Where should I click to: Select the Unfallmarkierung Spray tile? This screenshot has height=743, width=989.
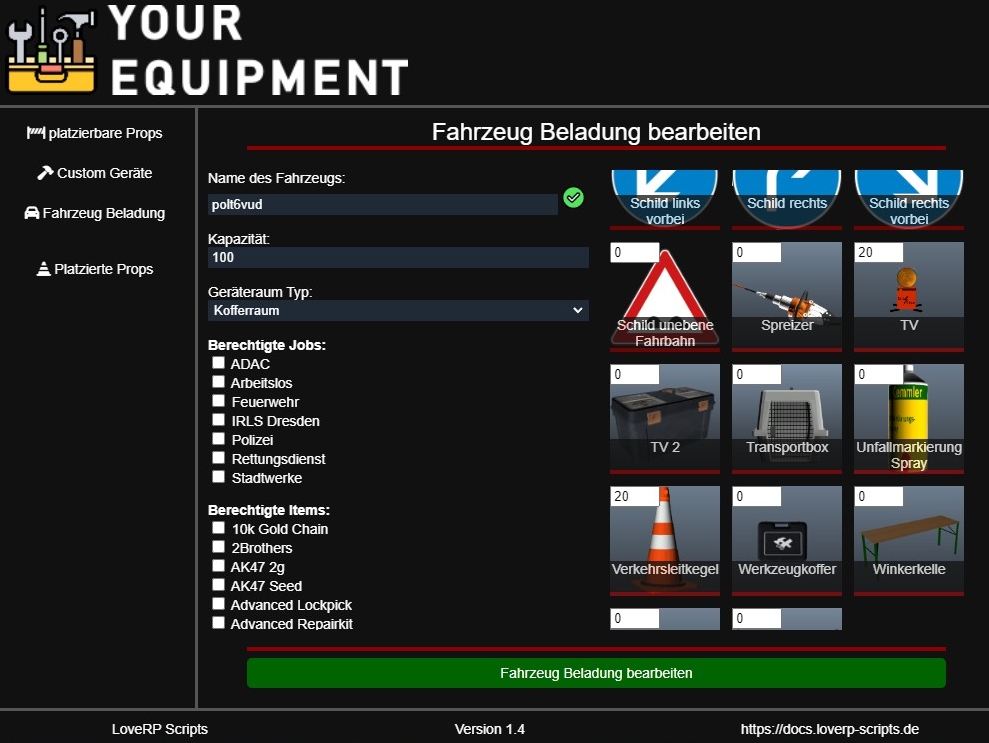point(909,419)
